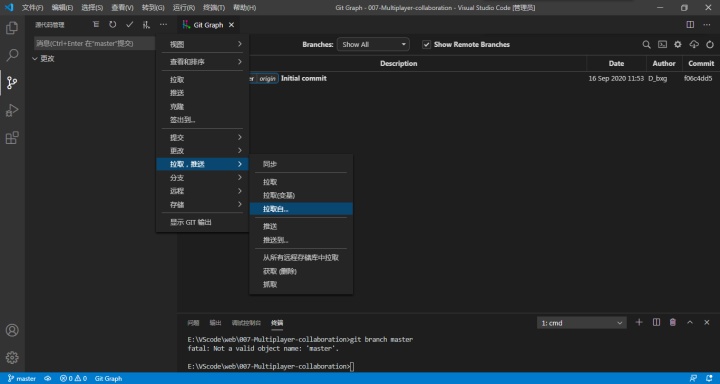Screen dimensions: 720x384
Task: Open notifications bell in status bar
Action: [710, 378]
